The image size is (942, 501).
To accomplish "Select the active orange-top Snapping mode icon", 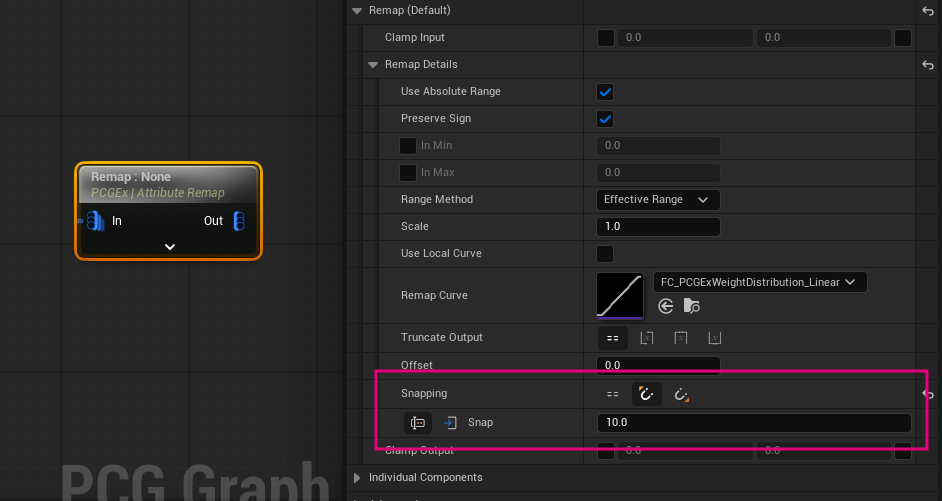I will [x=646, y=395].
